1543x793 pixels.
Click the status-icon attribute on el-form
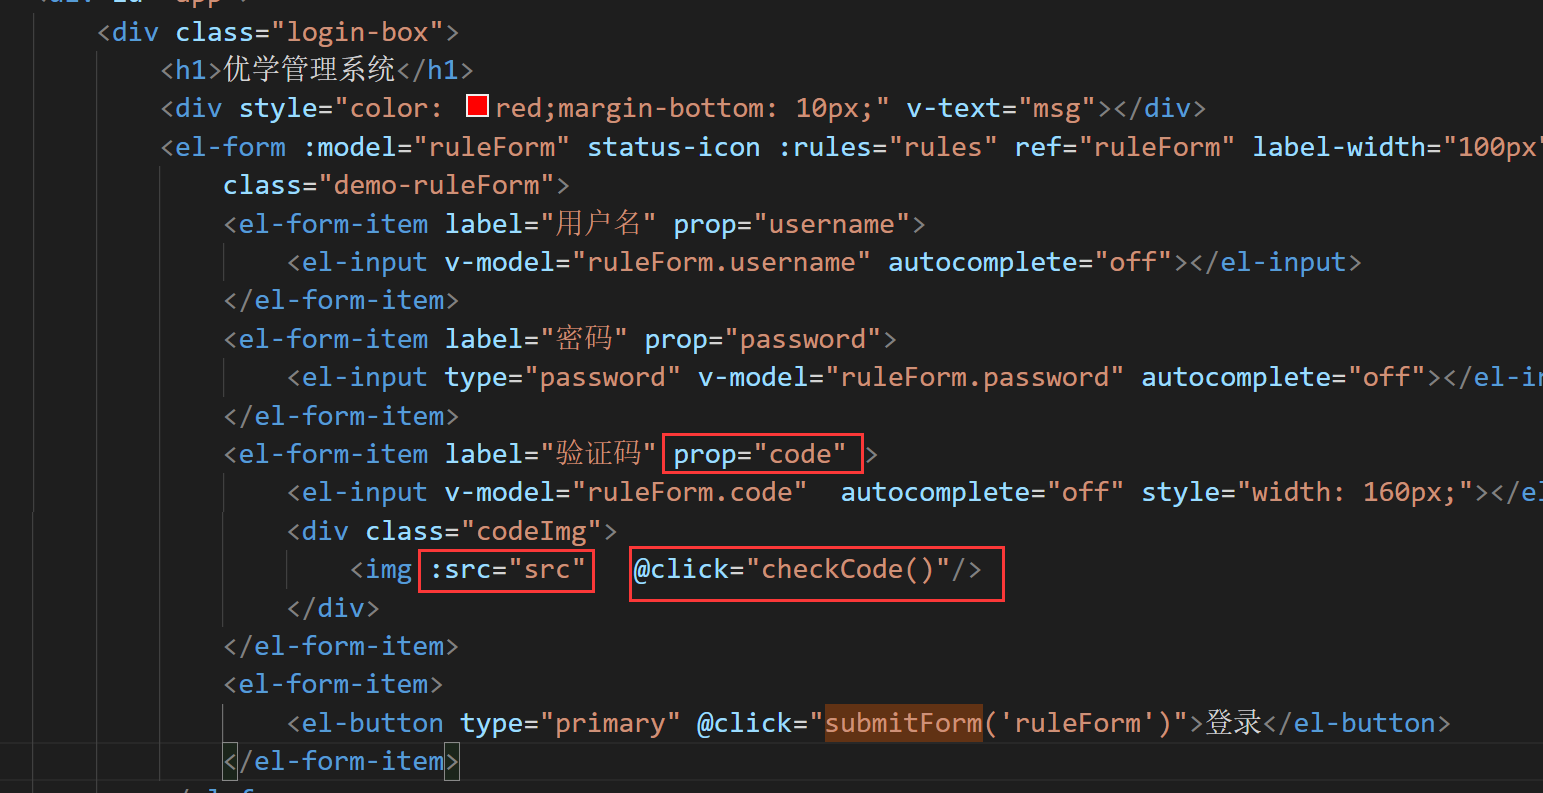click(x=673, y=147)
